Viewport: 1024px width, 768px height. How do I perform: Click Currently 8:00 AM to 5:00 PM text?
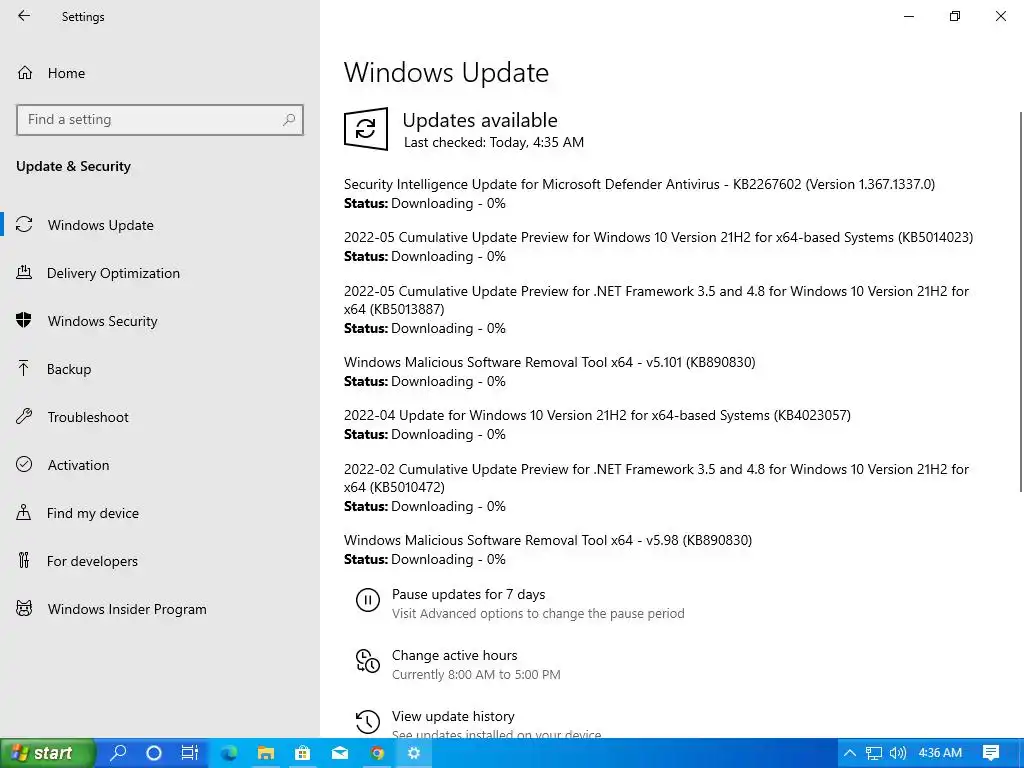[476, 675]
